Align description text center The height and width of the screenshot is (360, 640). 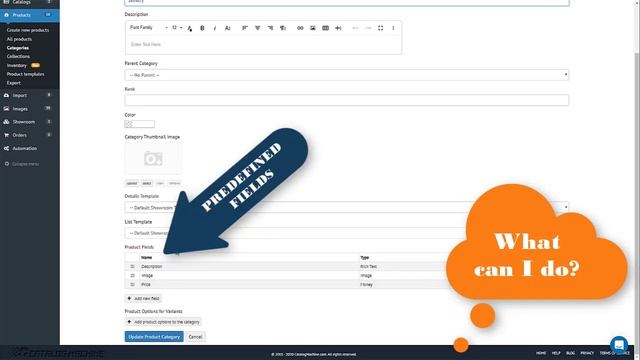pyautogui.click(x=257, y=28)
